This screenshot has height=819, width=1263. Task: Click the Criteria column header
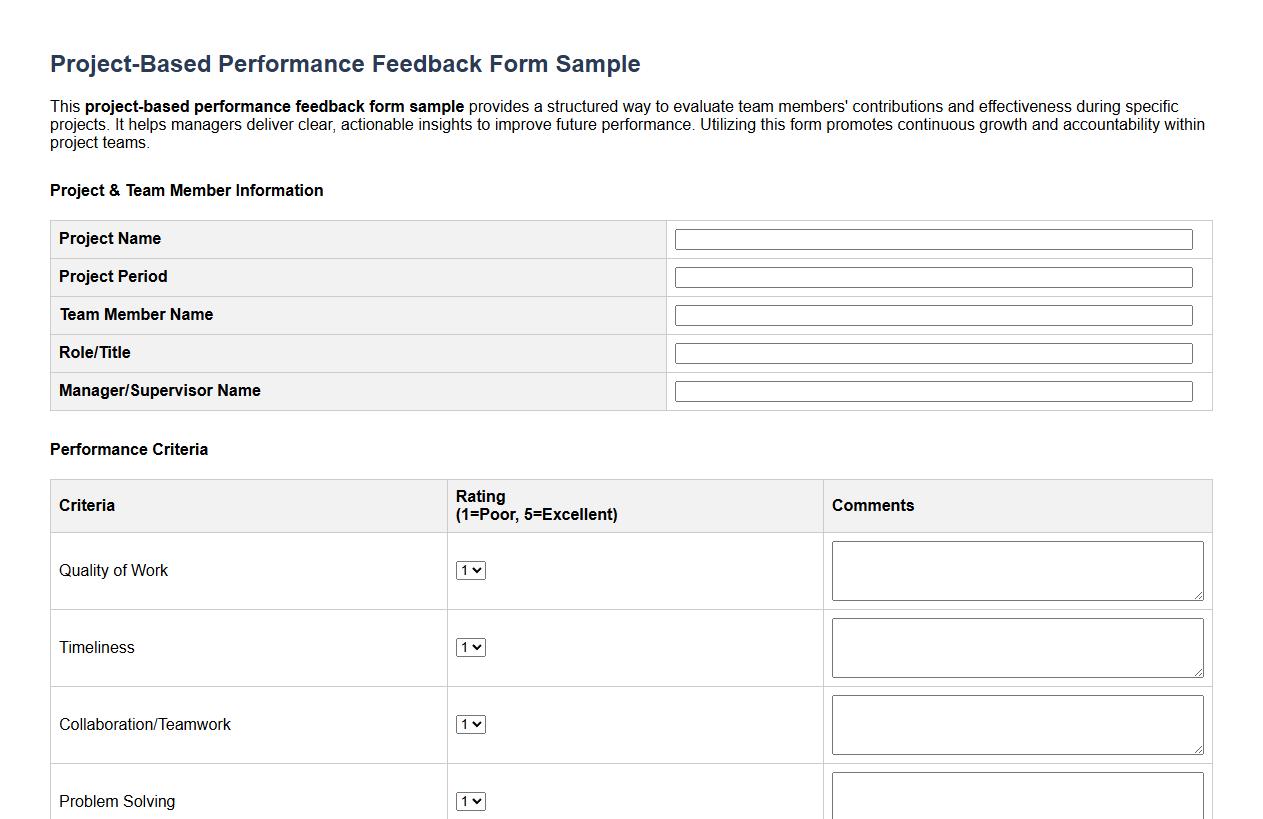(x=86, y=505)
